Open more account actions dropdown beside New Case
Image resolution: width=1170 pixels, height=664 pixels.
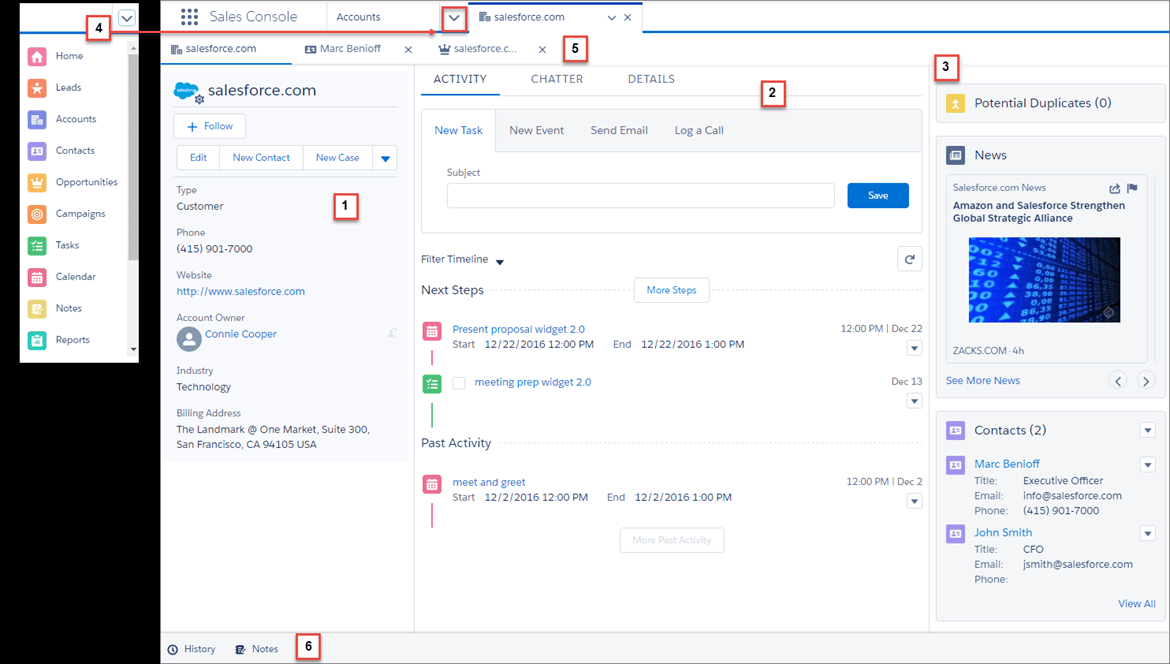point(385,158)
